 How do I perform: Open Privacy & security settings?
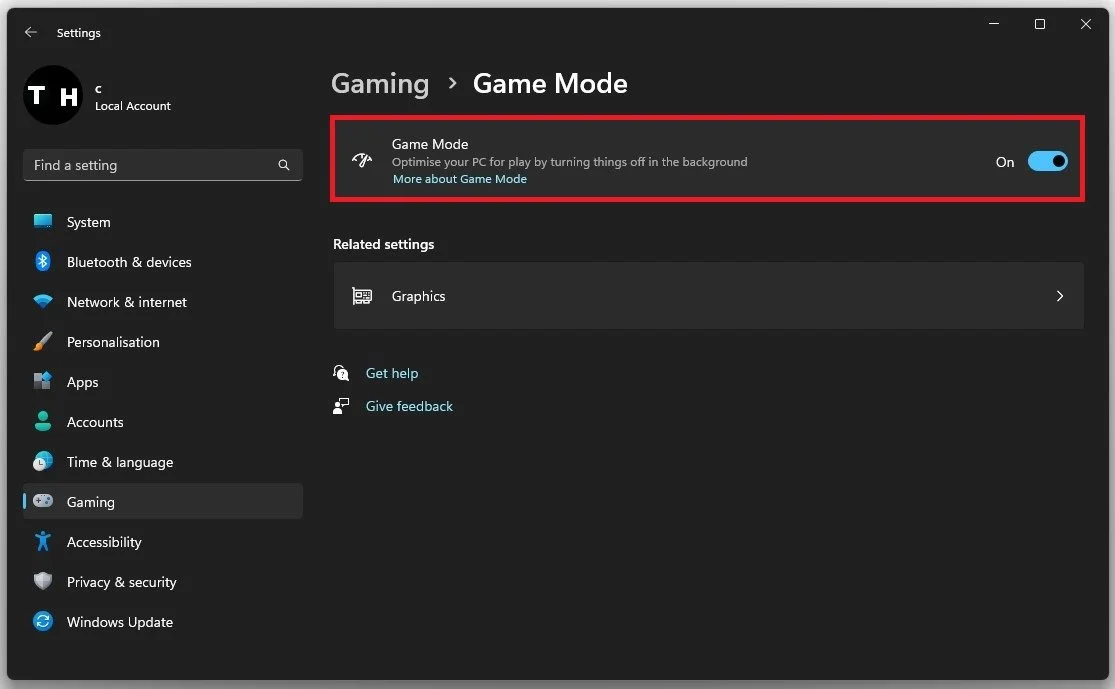coord(121,581)
